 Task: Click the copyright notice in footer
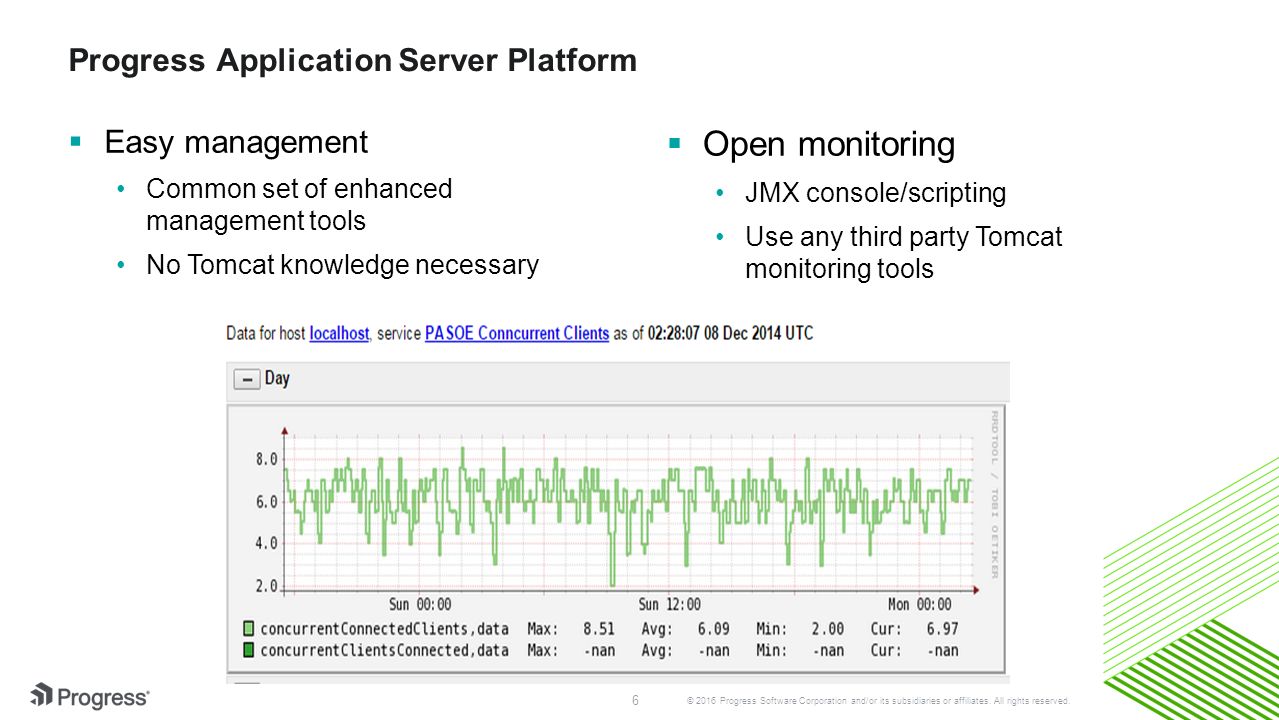[x=879, y=700]
